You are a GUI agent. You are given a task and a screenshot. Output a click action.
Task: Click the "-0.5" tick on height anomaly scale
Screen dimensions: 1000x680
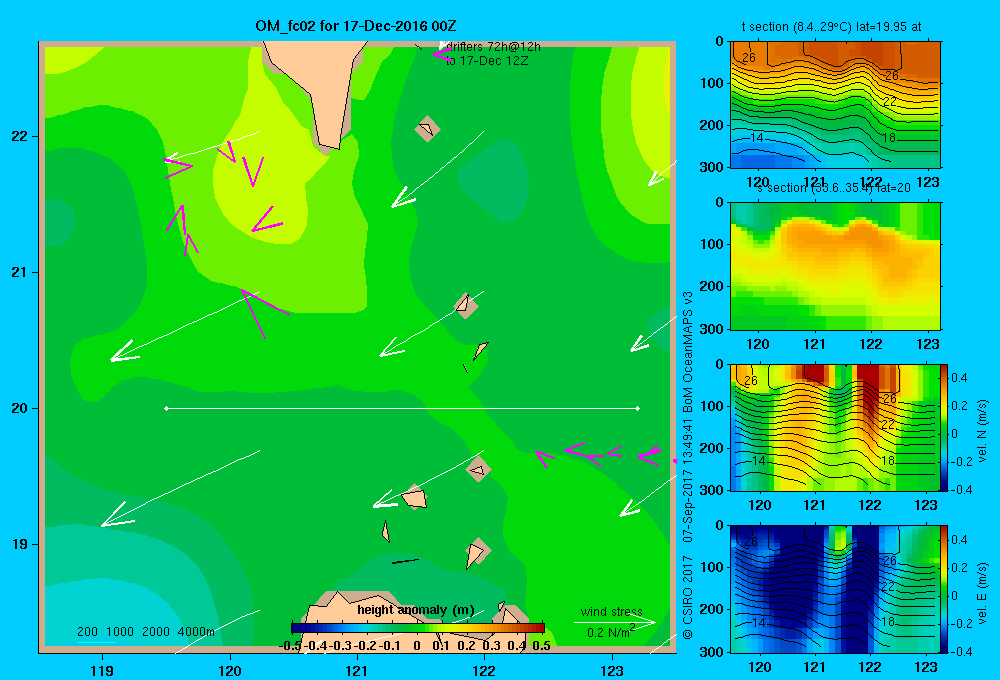coord(290,646)
